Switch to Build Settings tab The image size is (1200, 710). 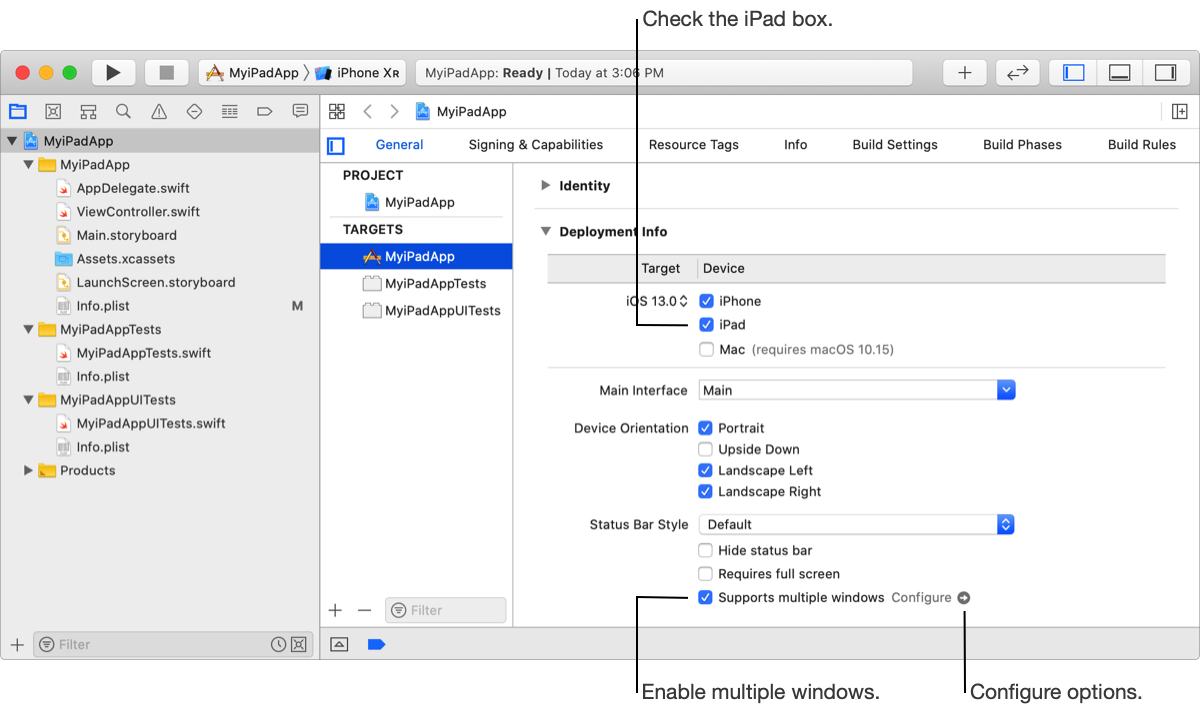895,145
